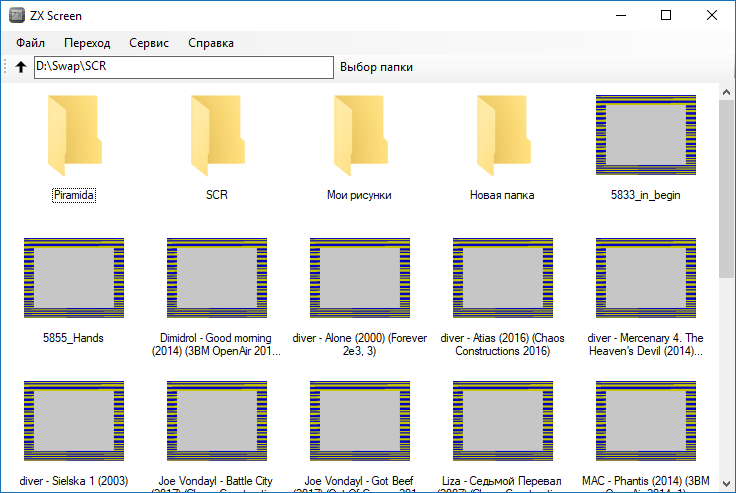Click the 5855_Hands file name

point(73,338)
